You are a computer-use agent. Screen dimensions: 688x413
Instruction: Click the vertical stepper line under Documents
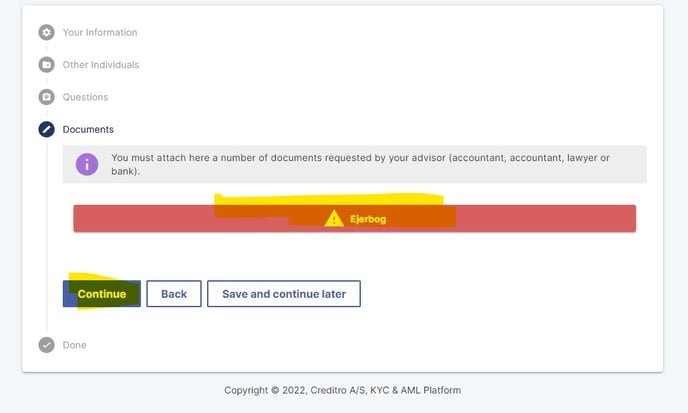tap(47, 235)
